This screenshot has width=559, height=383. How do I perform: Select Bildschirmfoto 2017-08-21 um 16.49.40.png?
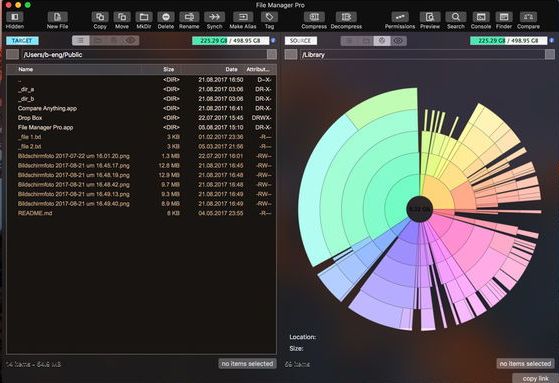pyautogui.click(x=142, y=204)
